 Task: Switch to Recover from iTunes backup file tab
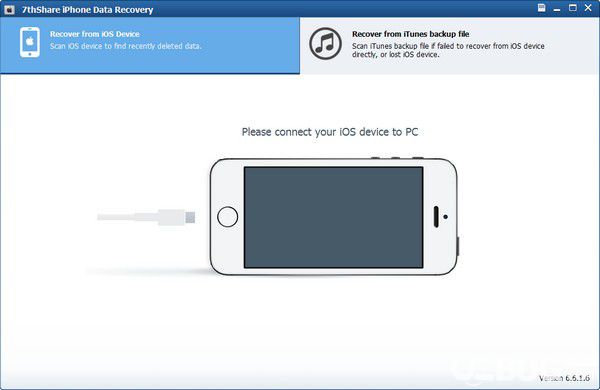coord(450,45)
